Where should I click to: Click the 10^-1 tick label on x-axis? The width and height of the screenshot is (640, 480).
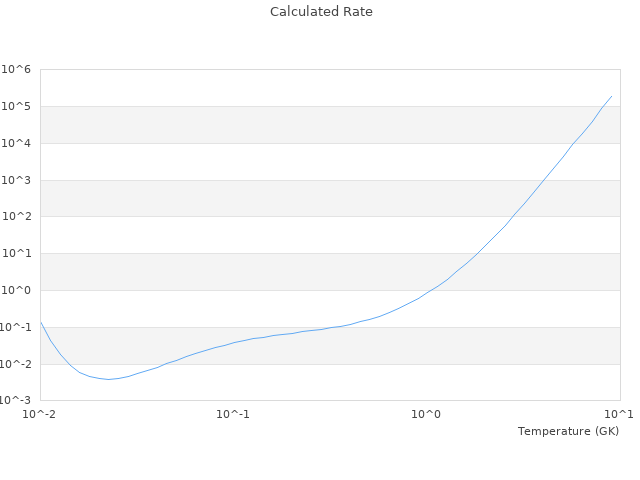point(233,414)
